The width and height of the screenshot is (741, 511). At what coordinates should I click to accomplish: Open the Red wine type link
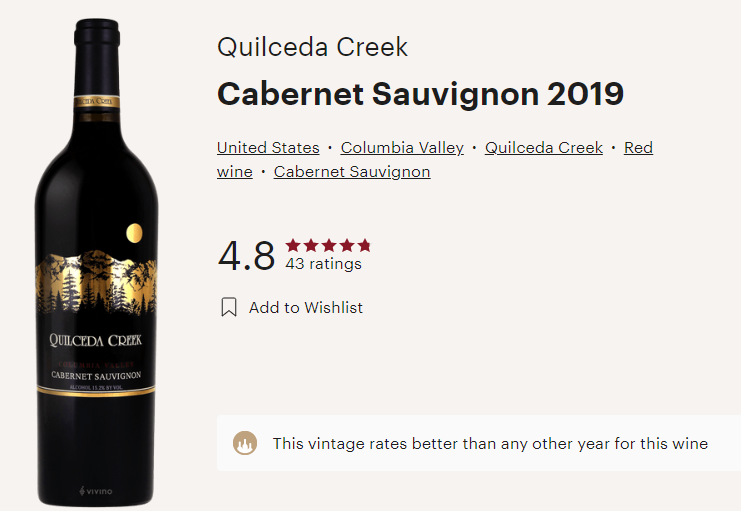638,147
